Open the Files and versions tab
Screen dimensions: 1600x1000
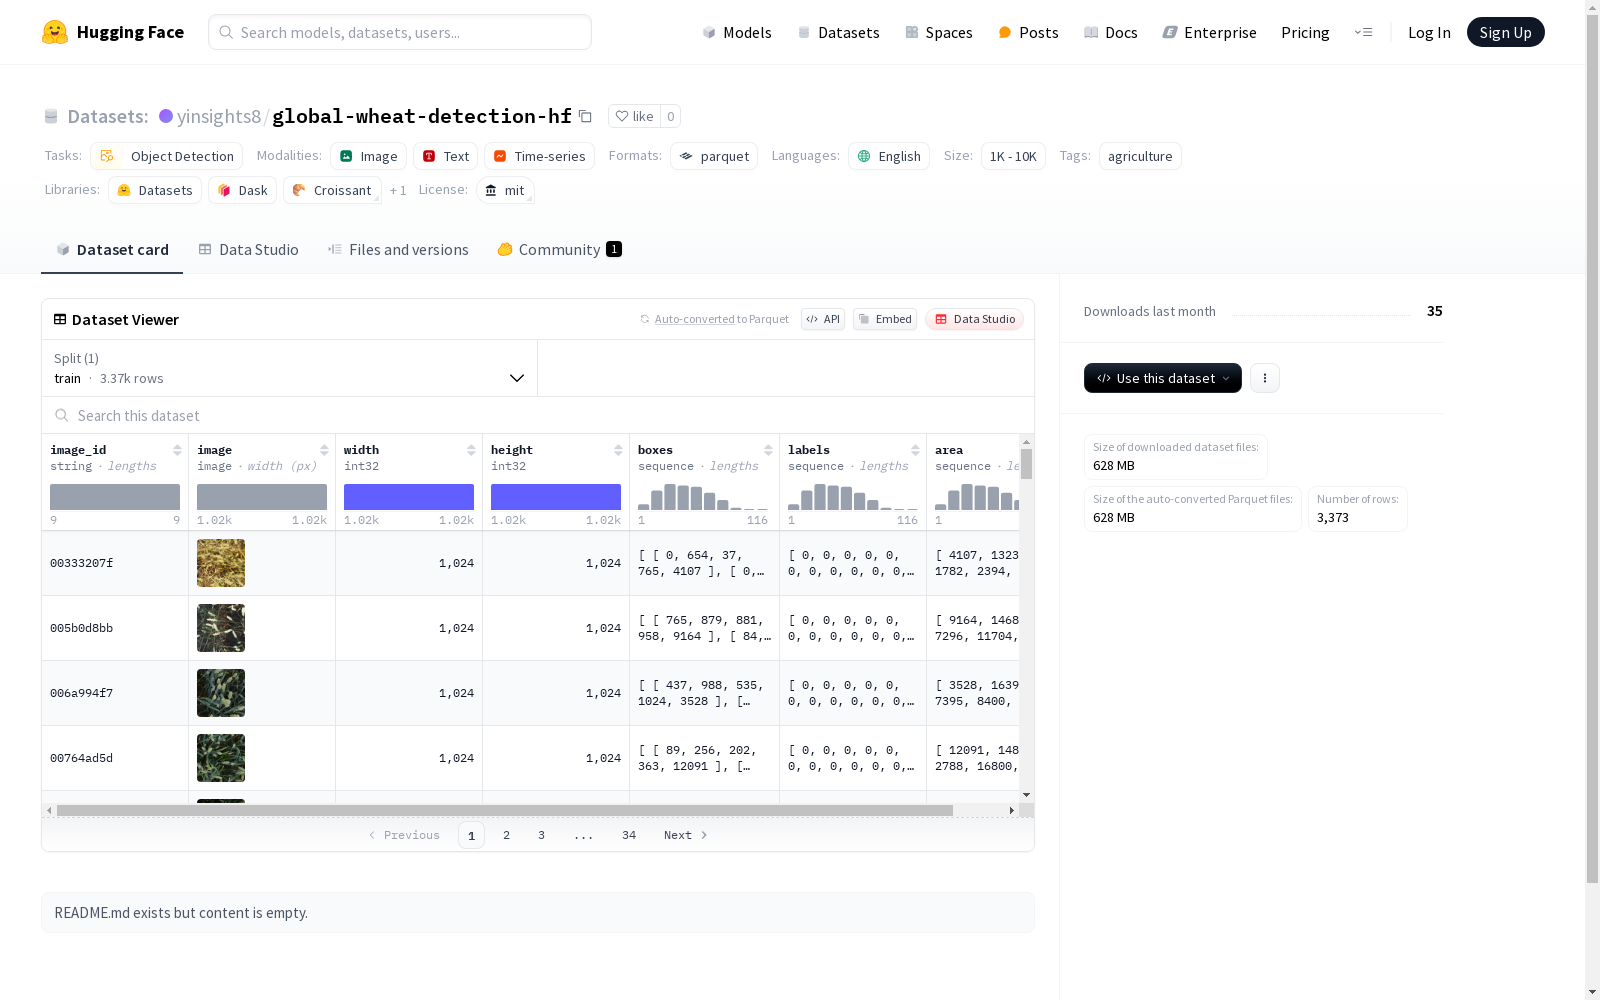click(398, 250)
